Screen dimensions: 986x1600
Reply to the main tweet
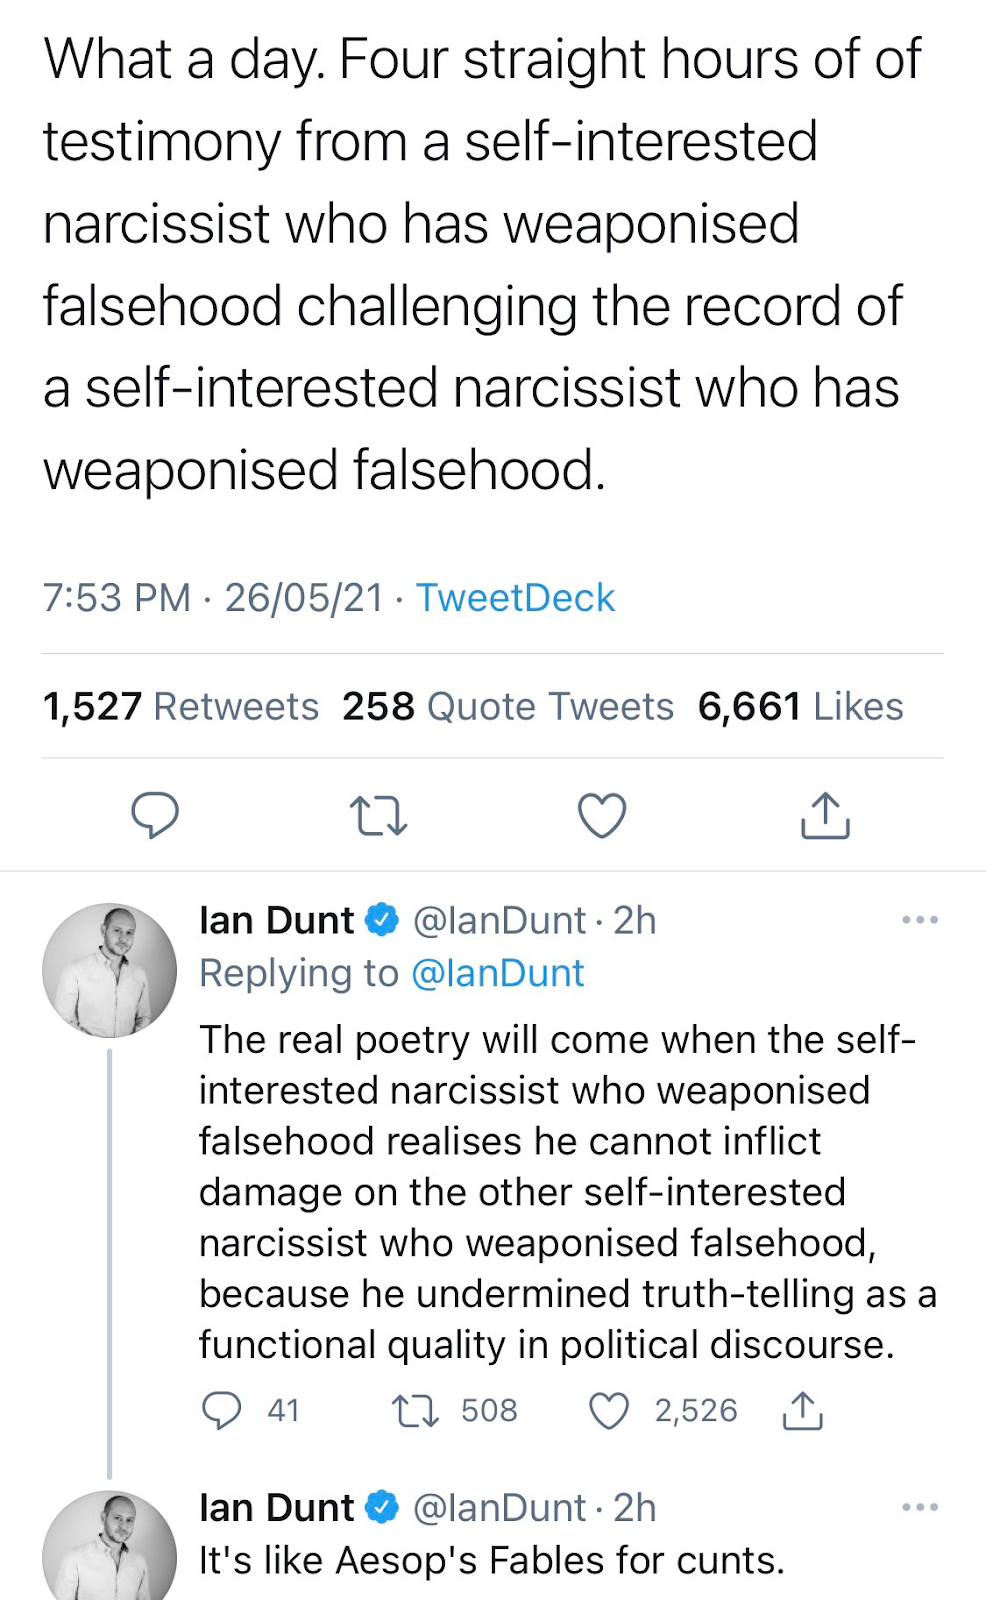155,815
